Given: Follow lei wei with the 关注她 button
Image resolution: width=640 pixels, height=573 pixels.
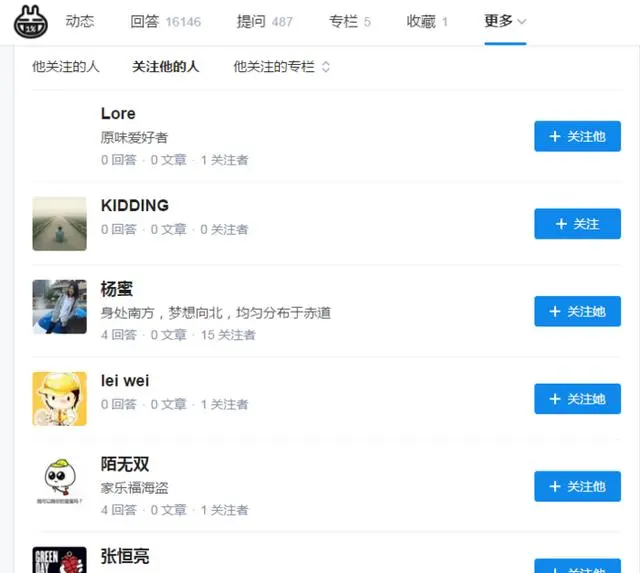Looking at the screenshot, I should (x=578, y=399).
